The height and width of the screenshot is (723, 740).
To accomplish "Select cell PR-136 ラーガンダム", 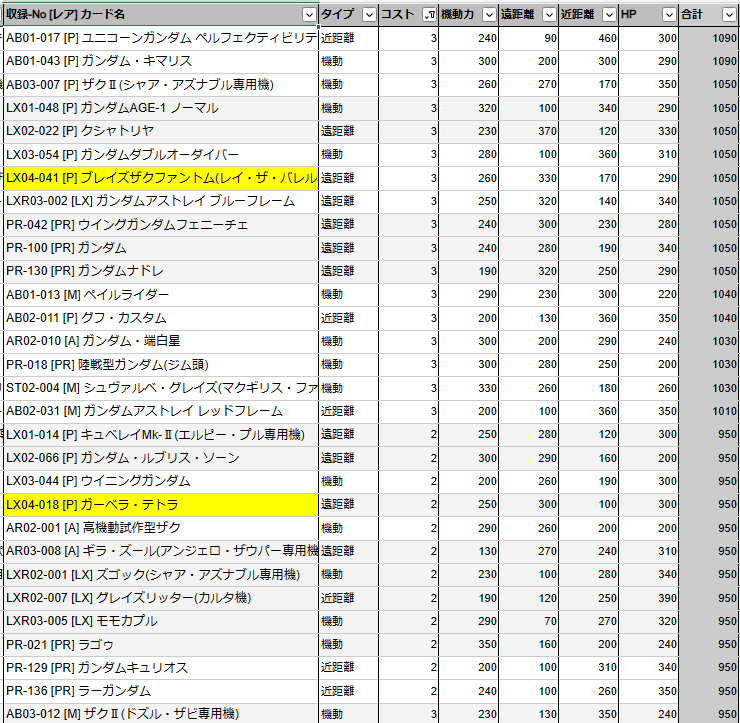I will point(160,691).
